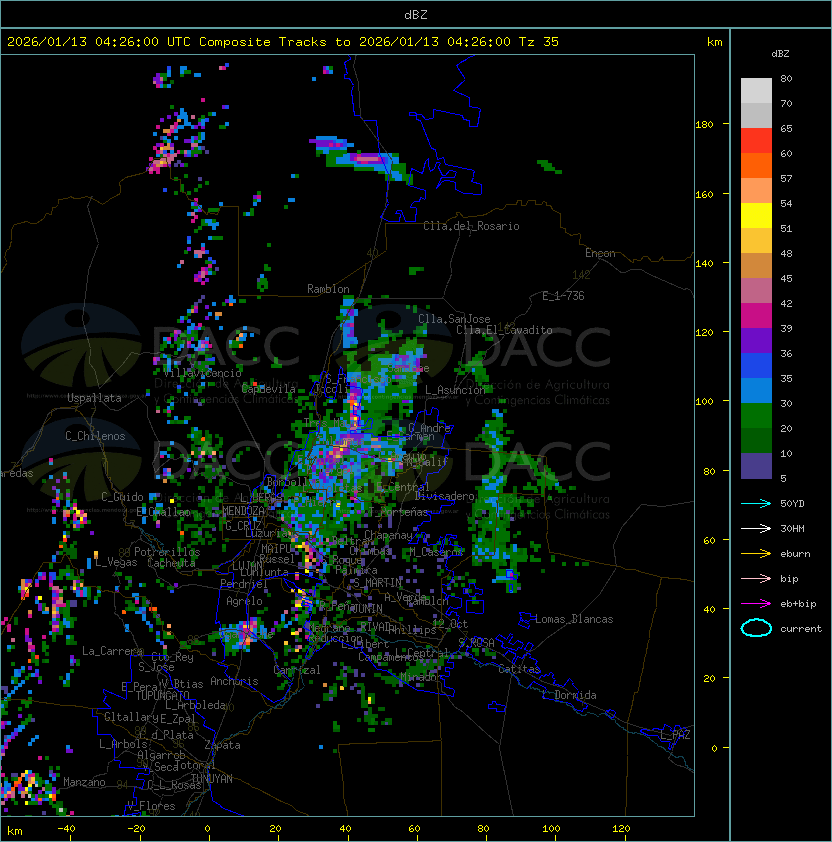The height and width of the screenshot is (842, 832).
Task: Click the 'Anchoris' map label
Action: pyautogui.click(x=234, y=681)
